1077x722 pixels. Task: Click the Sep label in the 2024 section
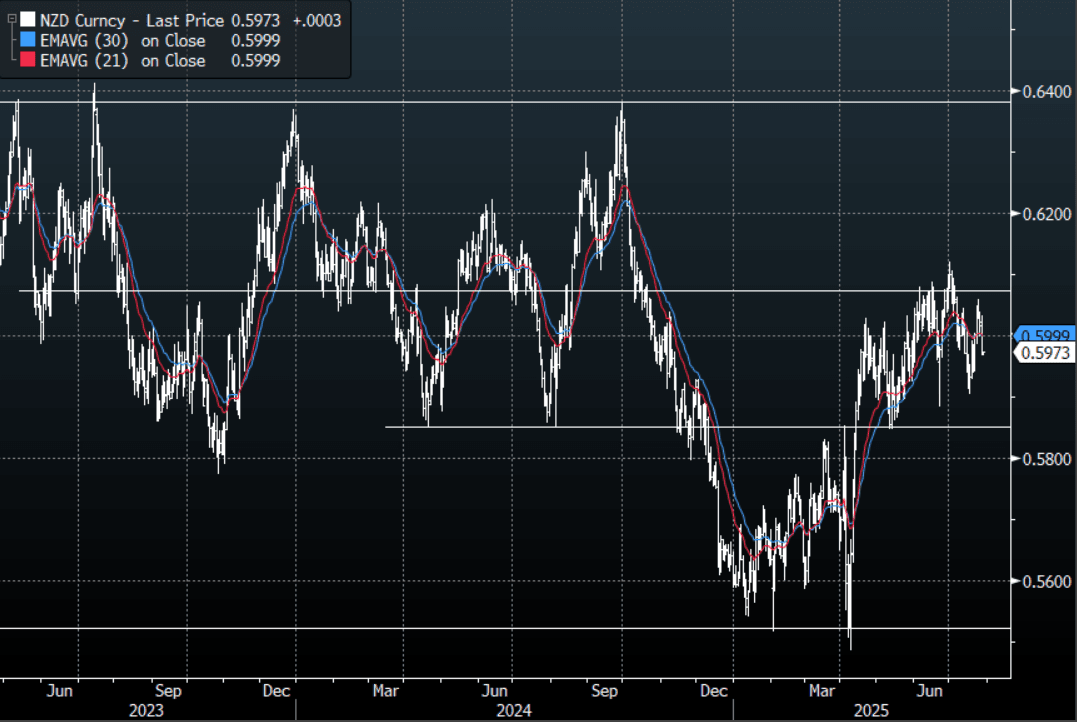[x=604, y=690]
